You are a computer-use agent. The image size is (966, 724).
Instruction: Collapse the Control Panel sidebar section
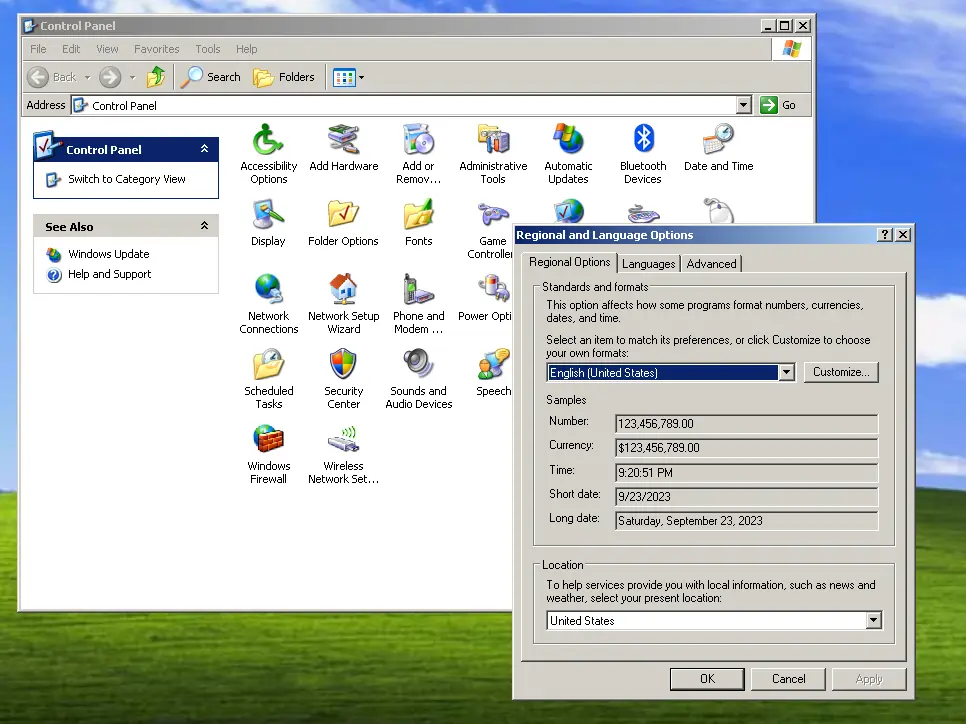pyautogui.click(x=205, y=148)
